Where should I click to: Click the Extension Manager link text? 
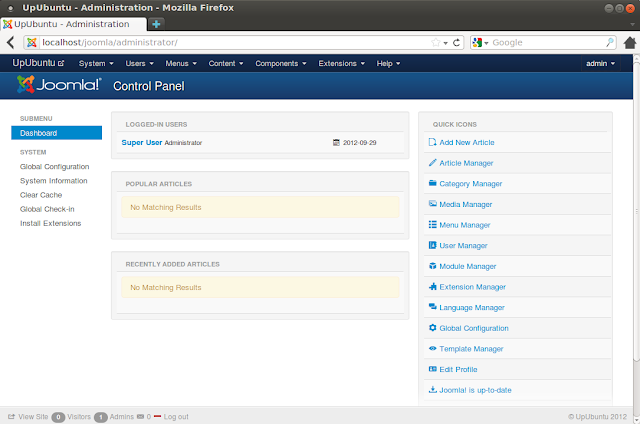pos(472,287)
